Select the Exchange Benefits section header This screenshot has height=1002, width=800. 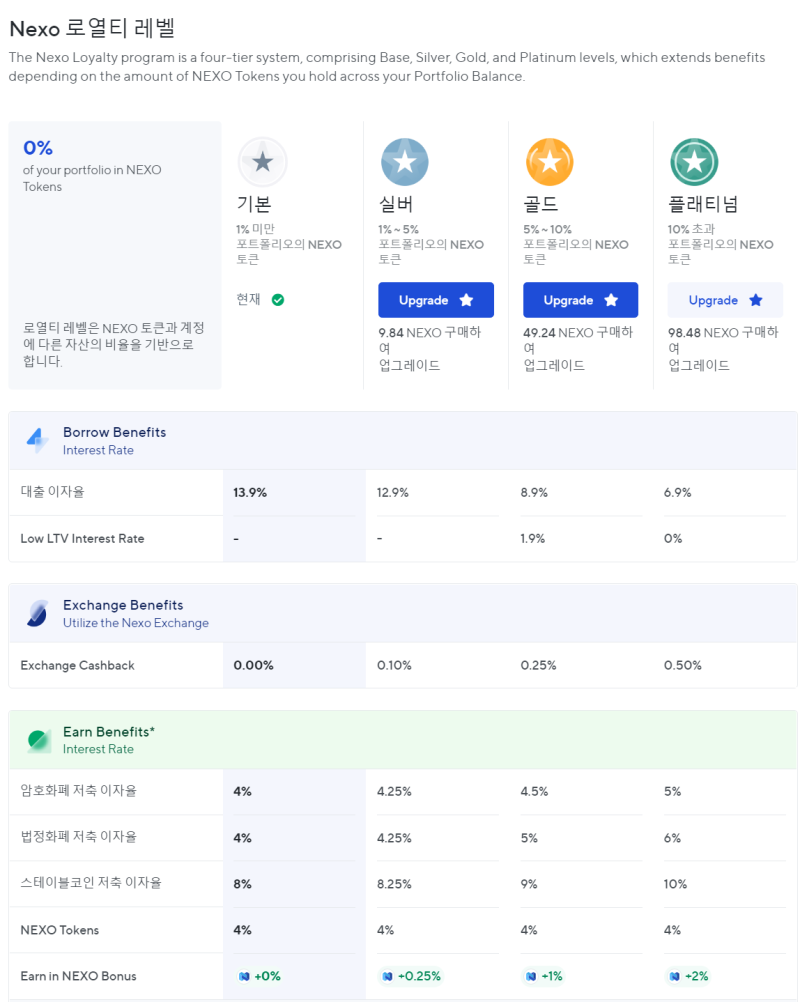pyautogui.click(x=122, y=604)
